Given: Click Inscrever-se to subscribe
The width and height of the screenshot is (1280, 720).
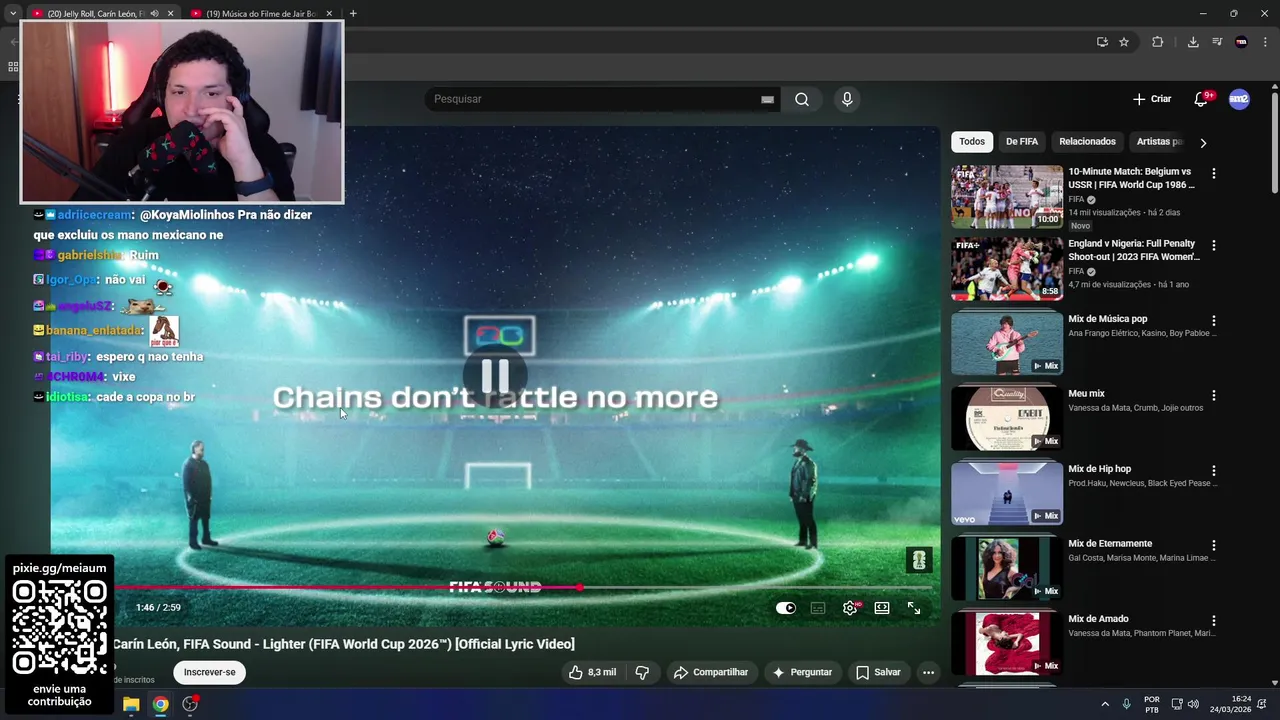Looking at the screenshot, I should (x=209, y=672).
